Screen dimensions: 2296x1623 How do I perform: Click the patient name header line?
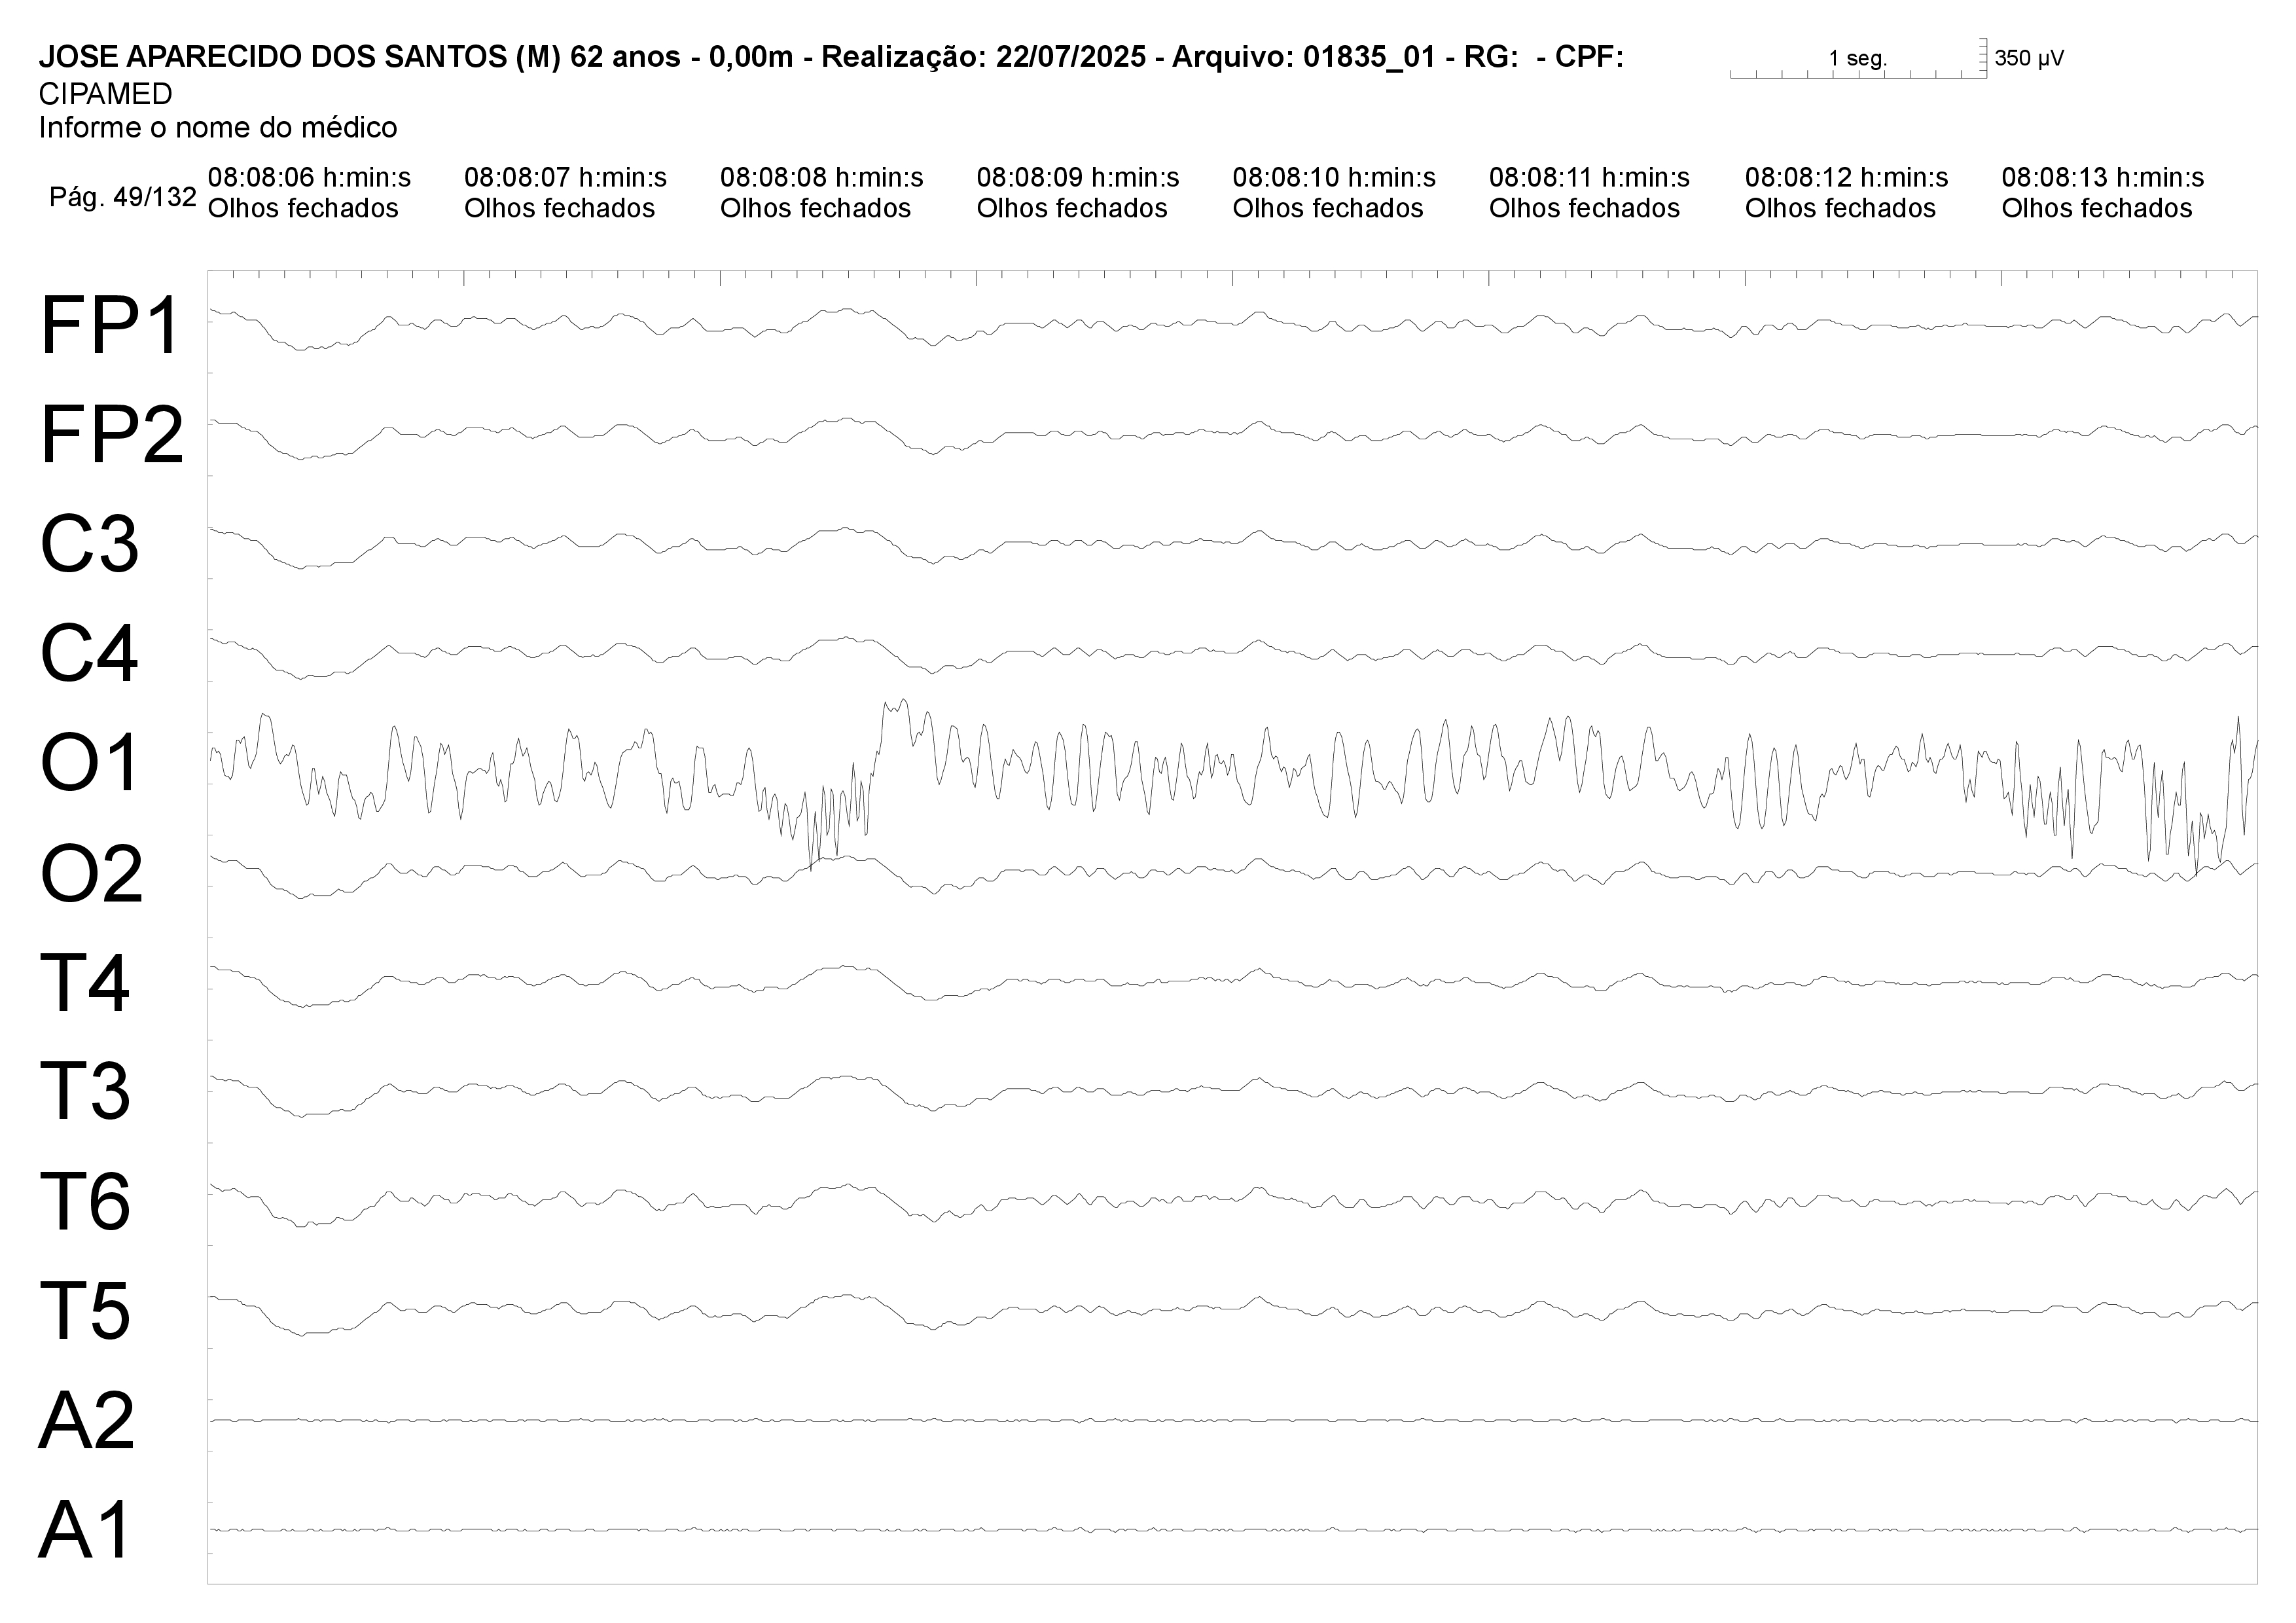(831, 58)
